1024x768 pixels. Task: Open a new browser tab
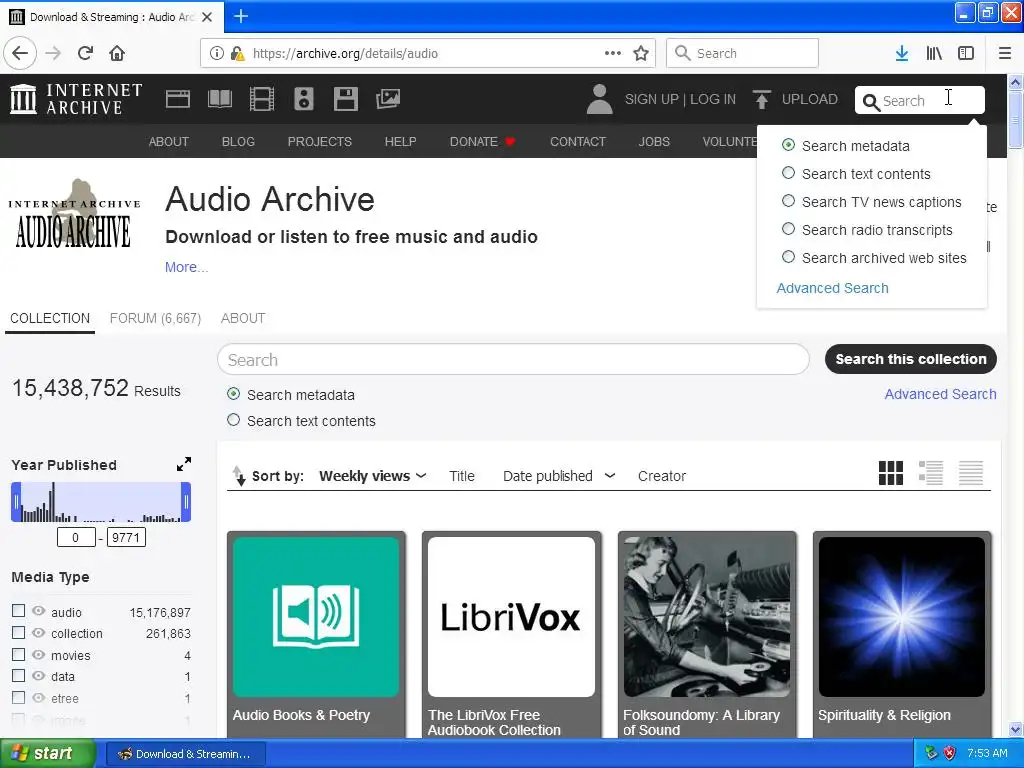point(240,16)
